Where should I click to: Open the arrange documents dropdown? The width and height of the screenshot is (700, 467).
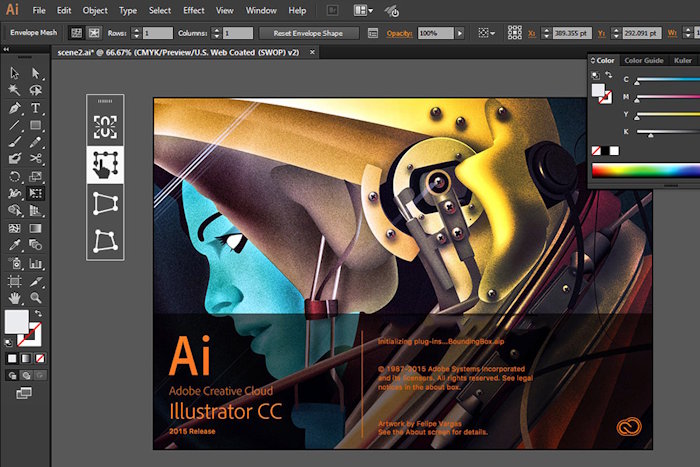tap(363, 10)
